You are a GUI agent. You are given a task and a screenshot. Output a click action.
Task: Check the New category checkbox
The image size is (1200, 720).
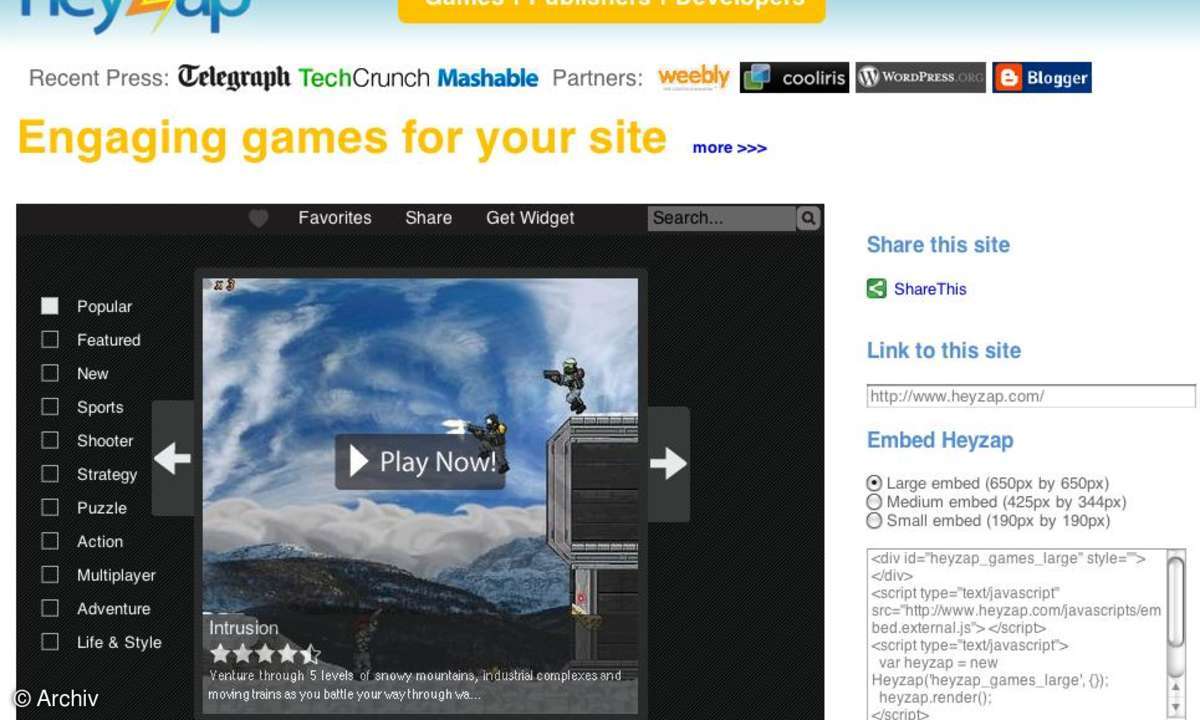(x=50, y=373)
